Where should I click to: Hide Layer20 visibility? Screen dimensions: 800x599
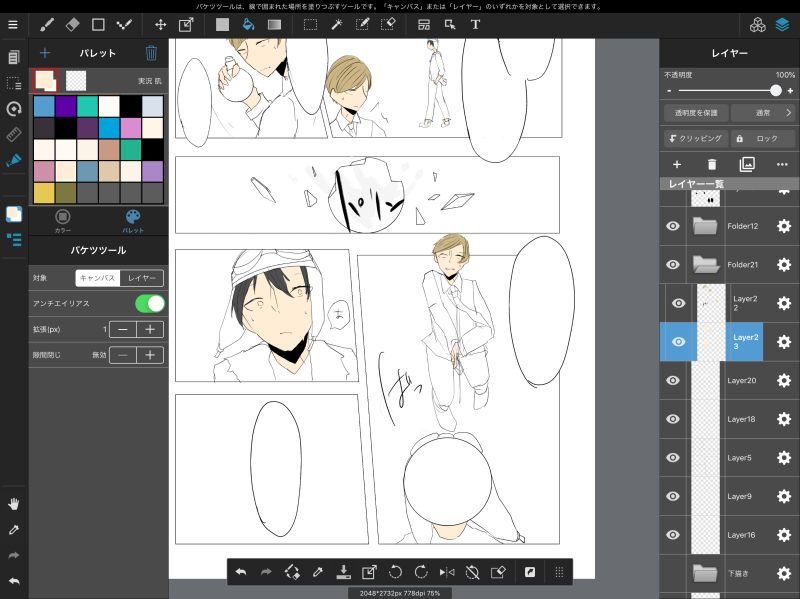pos(673,381)
